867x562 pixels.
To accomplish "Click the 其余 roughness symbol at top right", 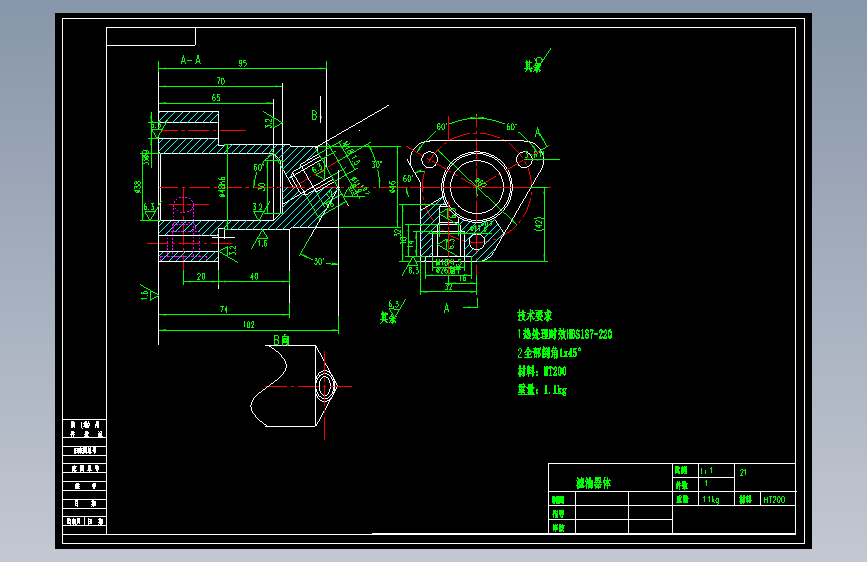I will click(x=536, y=61).
